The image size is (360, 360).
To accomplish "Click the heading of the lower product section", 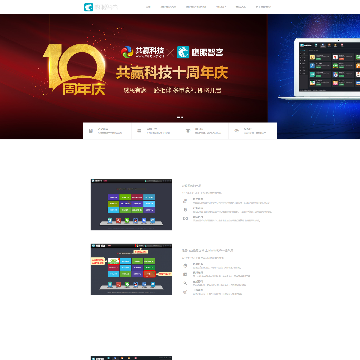I will pos(207,250).
